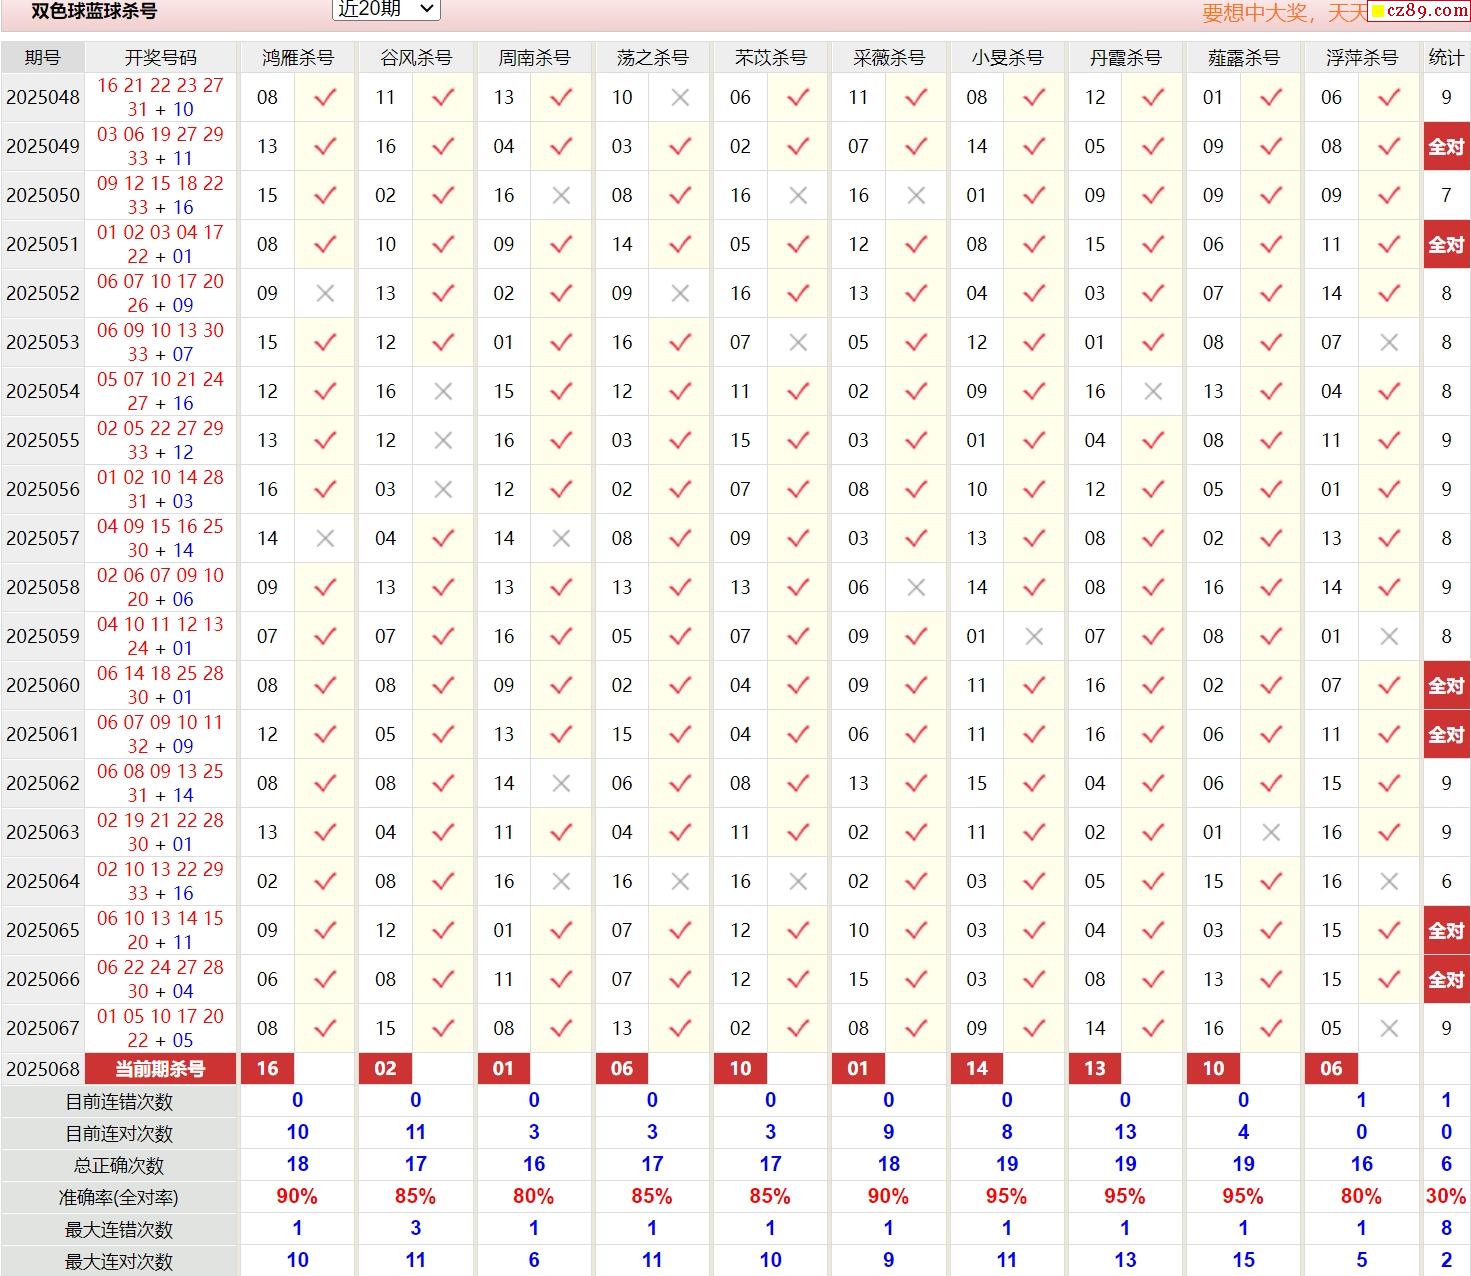The height and width of the screenshot is (1276, 1471).
Task: Click the 鸿雁杀号 column header
Action: tap(297, 57)
